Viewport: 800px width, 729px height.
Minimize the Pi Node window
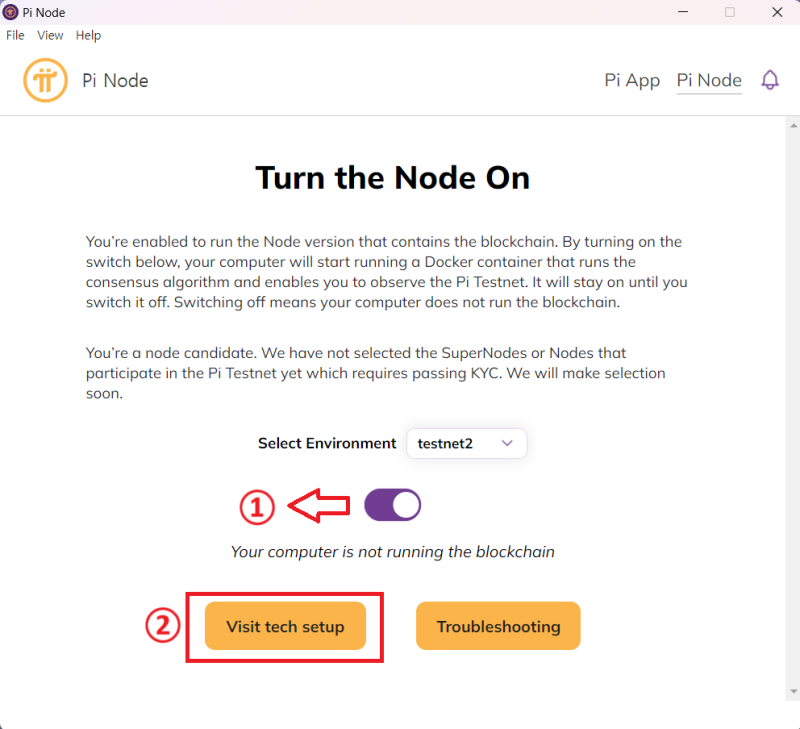tap(683, 12)
